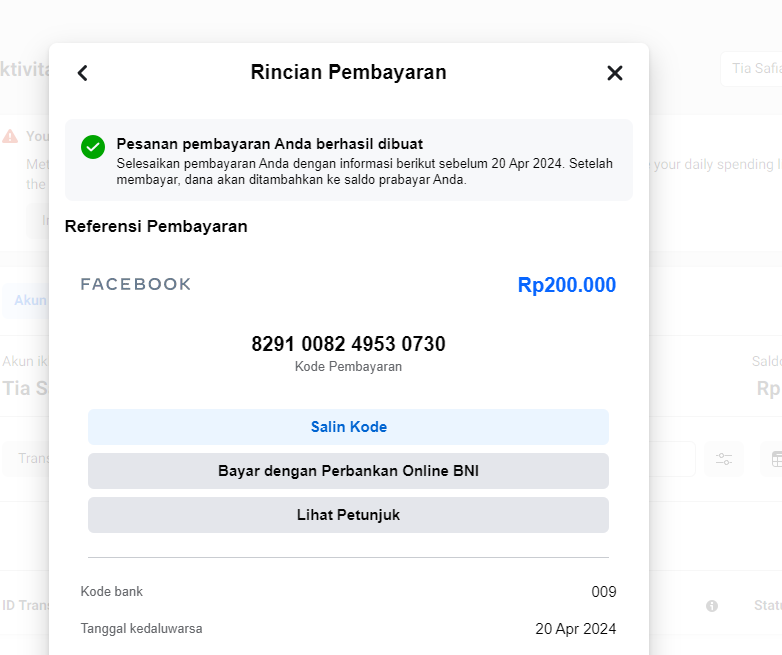Image resolution: width=782 pixels, height=655 pixels.
Task: Open Lihat Petunjuk instructions
Action: click(348, 515)
